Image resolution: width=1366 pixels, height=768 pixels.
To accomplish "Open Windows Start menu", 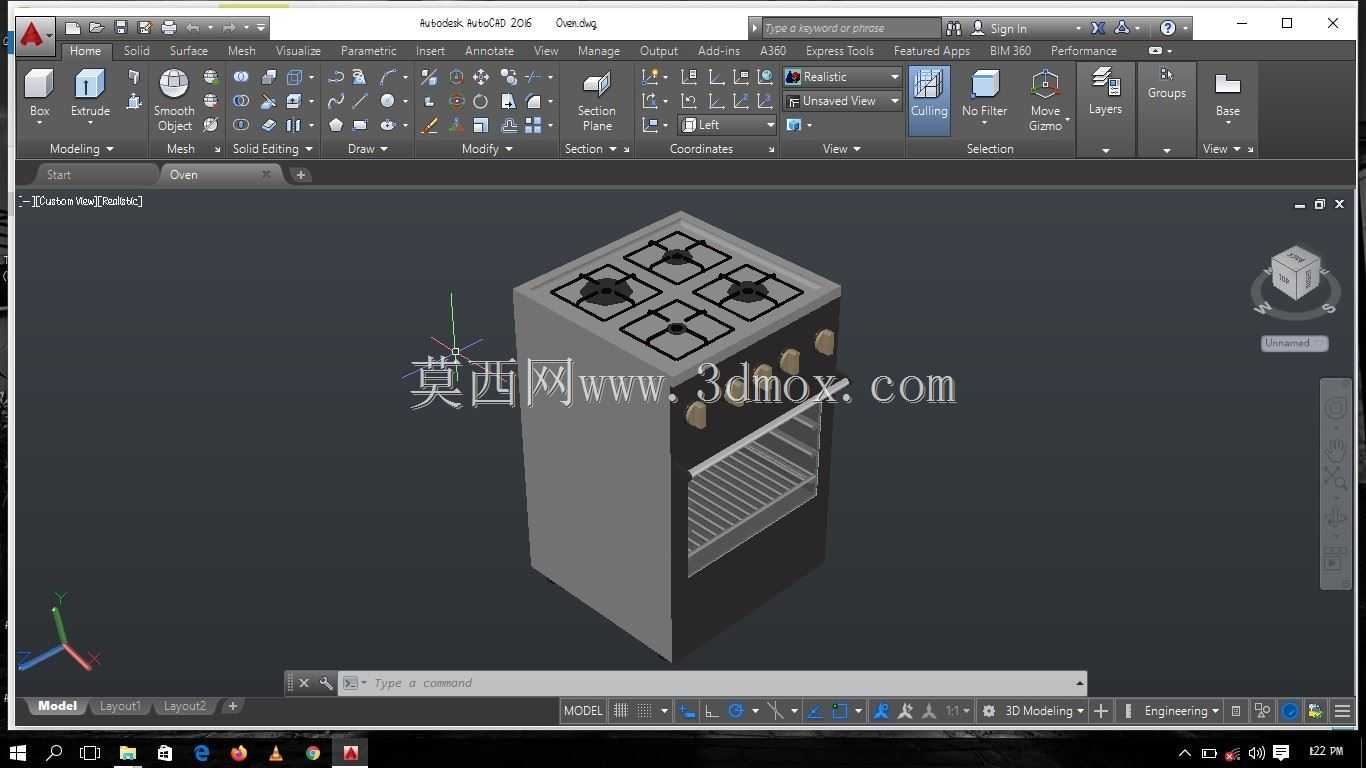I will (x=17, y=753).
